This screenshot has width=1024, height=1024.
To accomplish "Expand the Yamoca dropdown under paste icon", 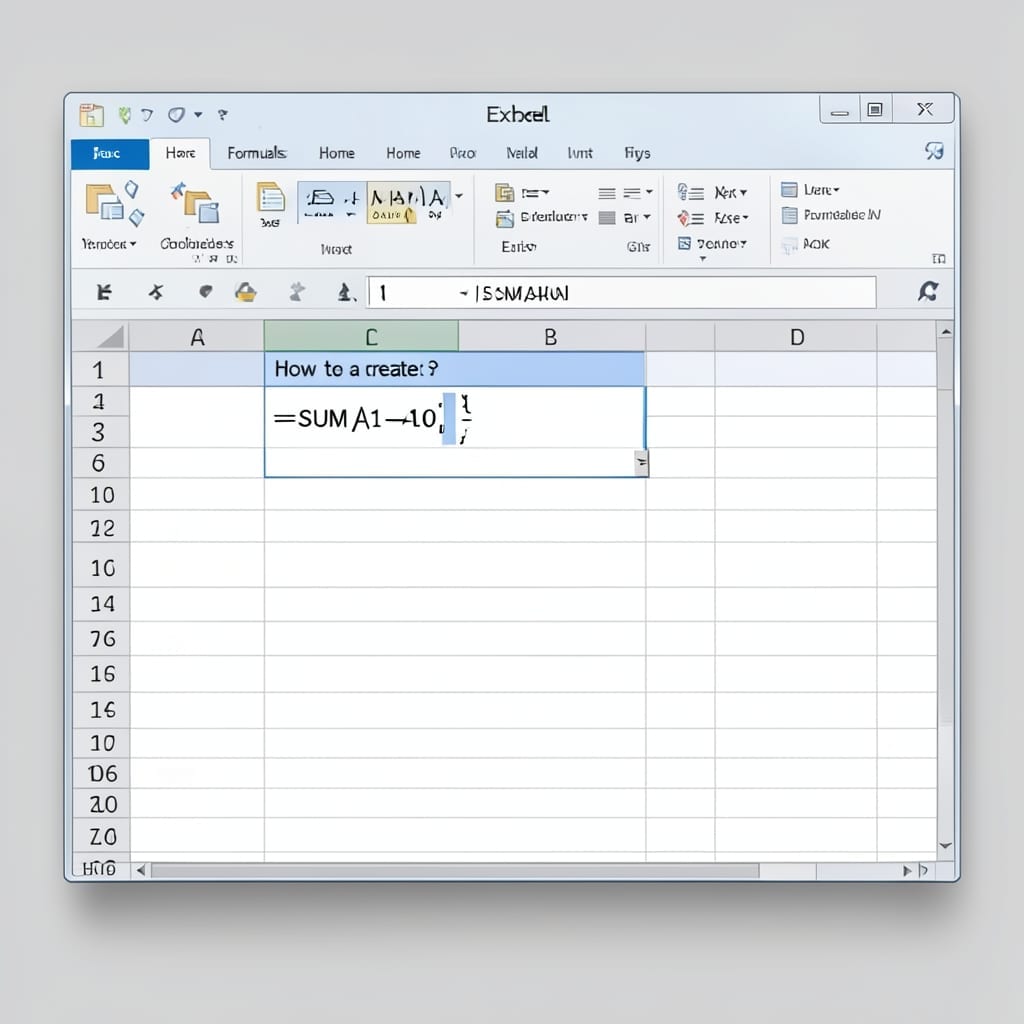I will pyautogui.click(x=109, y=244).
